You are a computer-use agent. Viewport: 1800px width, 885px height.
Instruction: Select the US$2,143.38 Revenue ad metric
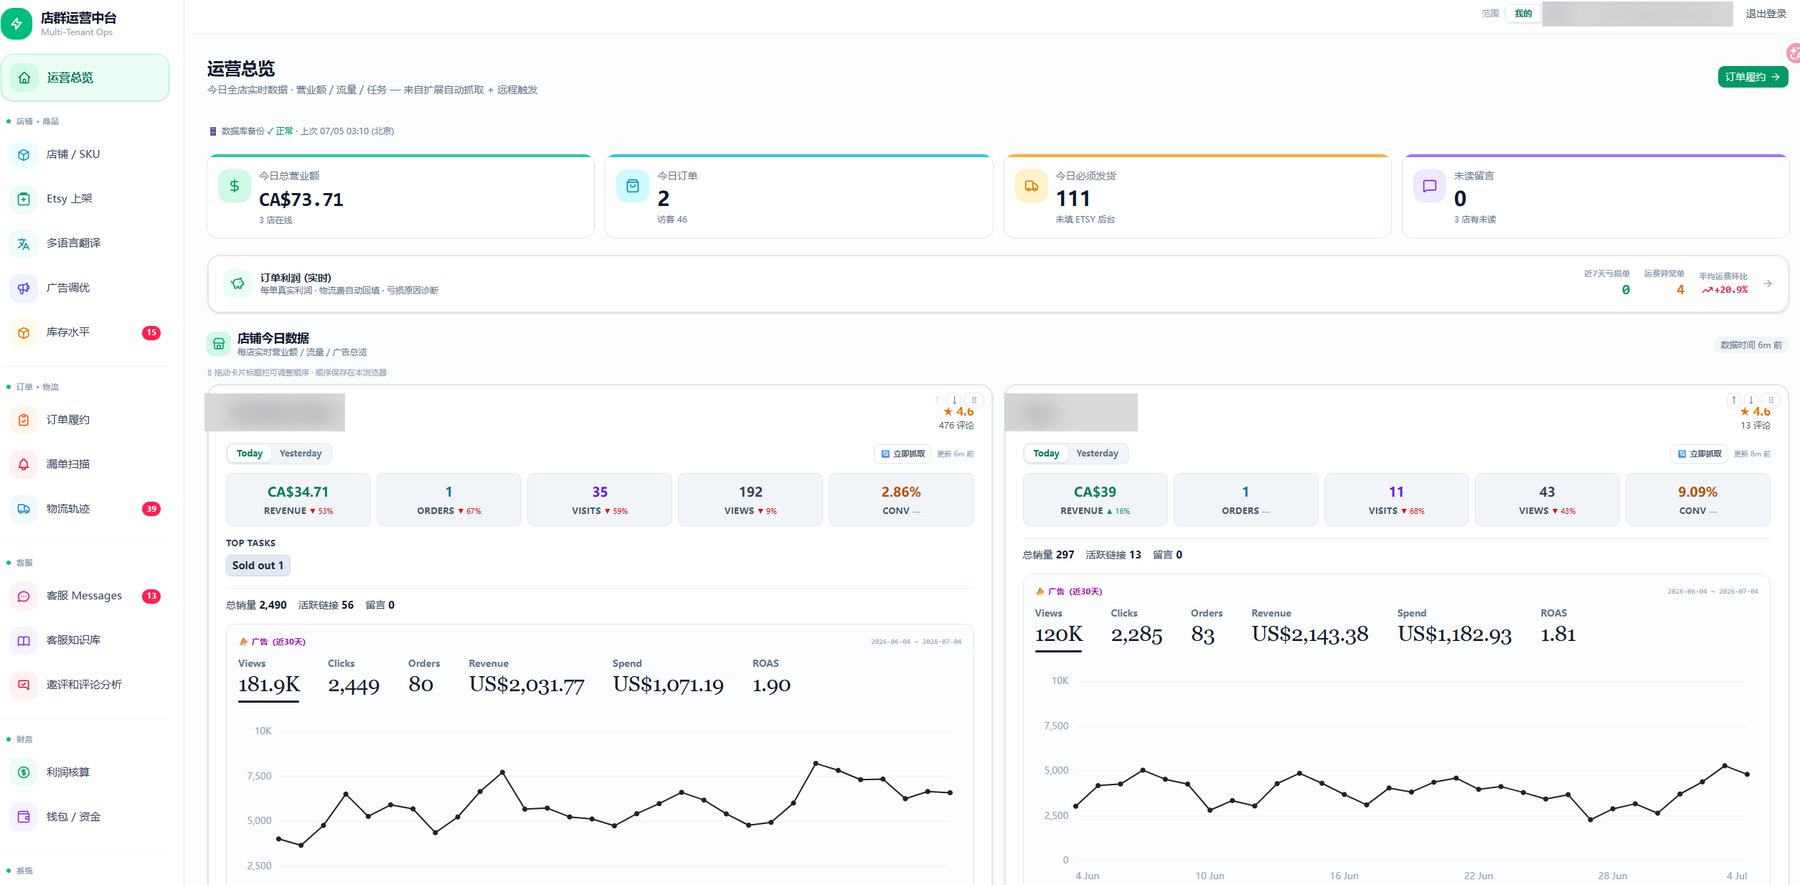pos(1310,628)
